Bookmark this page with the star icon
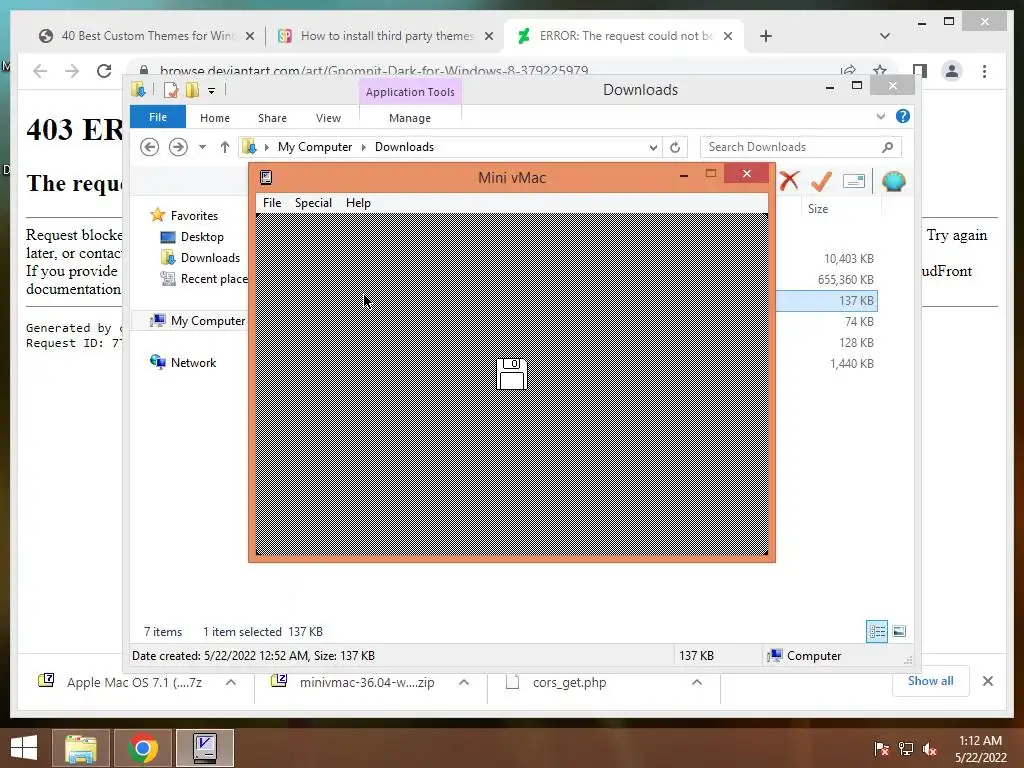Screen dimensions: 1024x768 880,70
